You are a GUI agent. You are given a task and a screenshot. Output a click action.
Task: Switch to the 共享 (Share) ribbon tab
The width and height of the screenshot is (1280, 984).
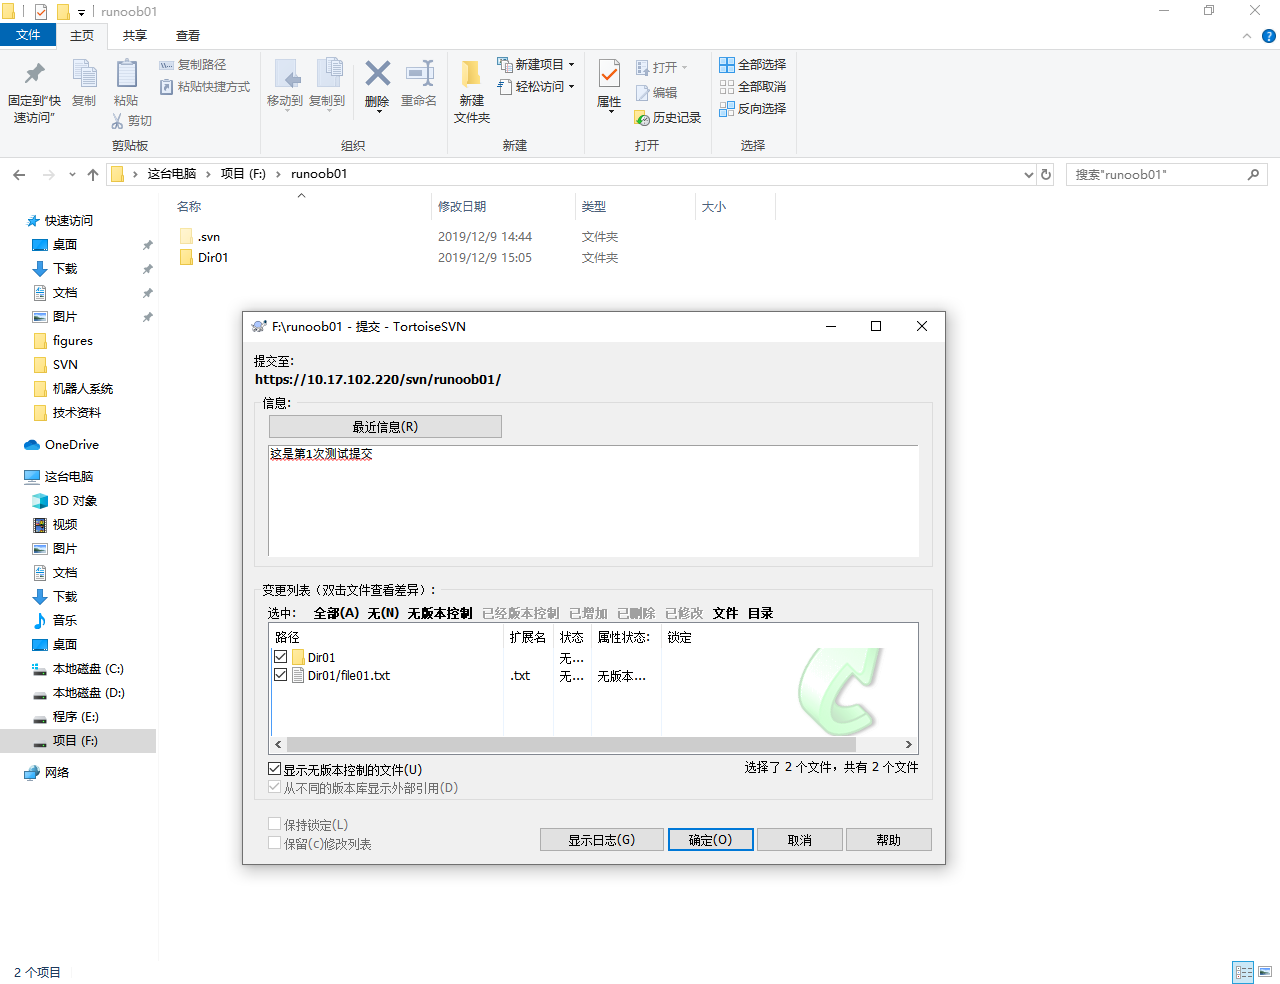click(135, 36)
